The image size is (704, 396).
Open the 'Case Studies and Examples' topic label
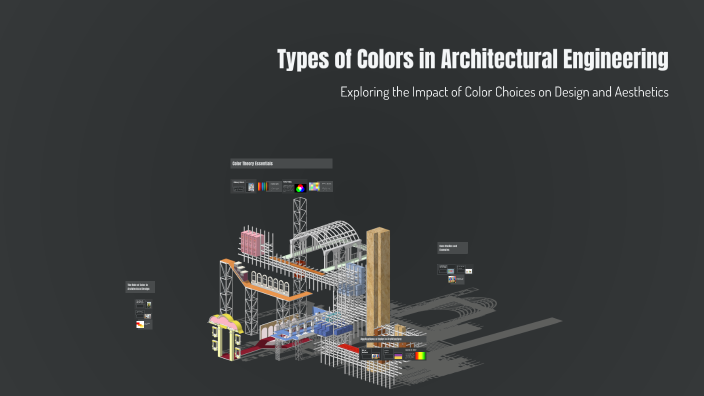pyautogui.click(x=452, y=248)
